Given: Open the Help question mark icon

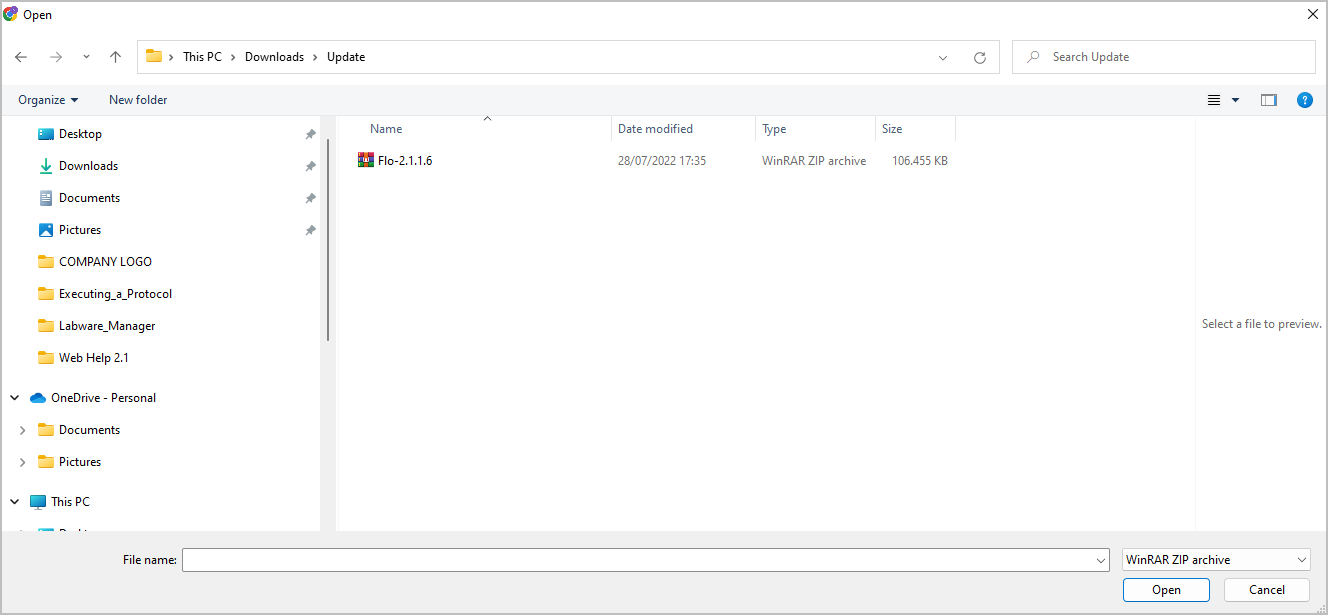Looking at the screenshot, I should coord(1304,100).
